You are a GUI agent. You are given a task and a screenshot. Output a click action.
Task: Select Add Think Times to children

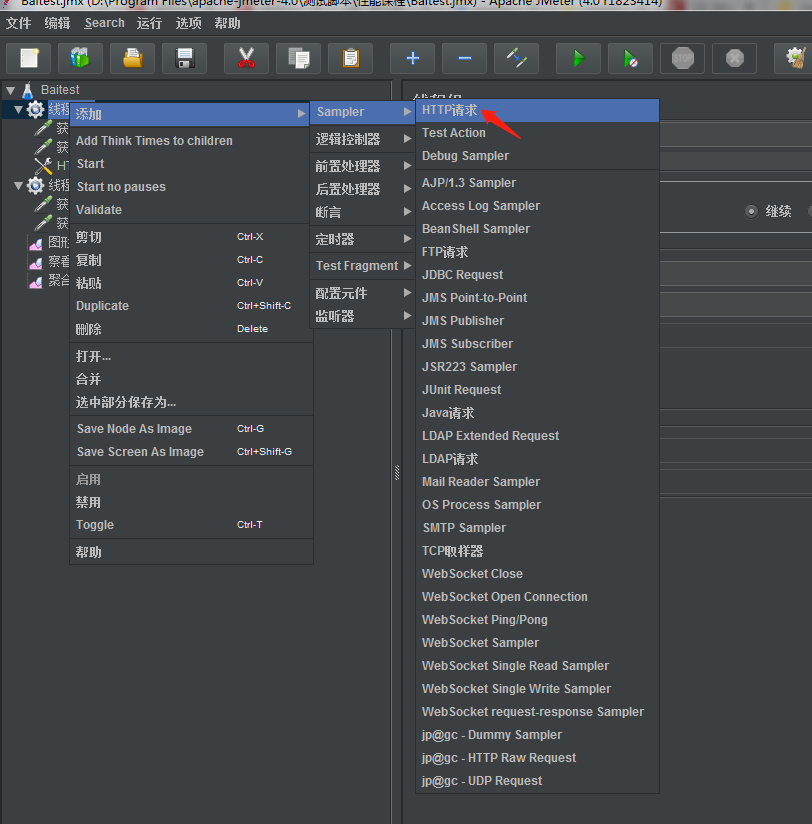(191, 141)
